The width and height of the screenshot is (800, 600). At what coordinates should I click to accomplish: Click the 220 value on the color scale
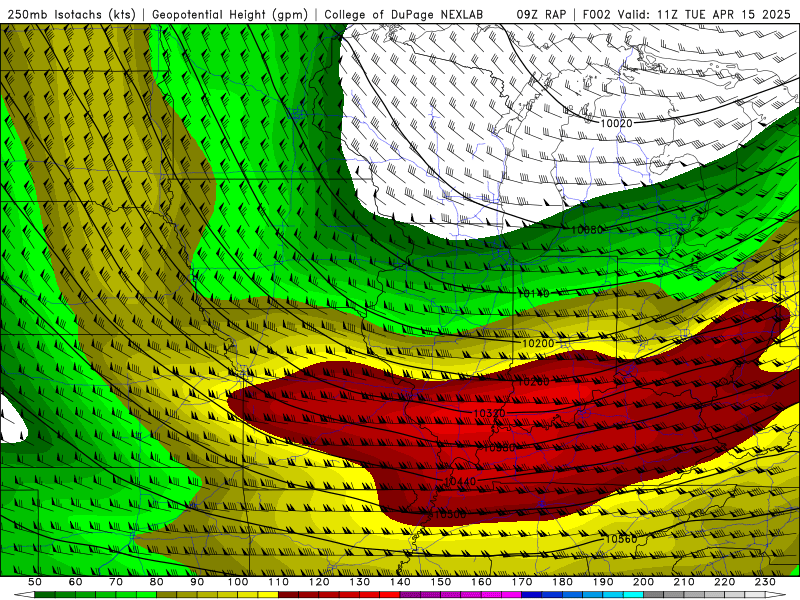click(724, 582)
